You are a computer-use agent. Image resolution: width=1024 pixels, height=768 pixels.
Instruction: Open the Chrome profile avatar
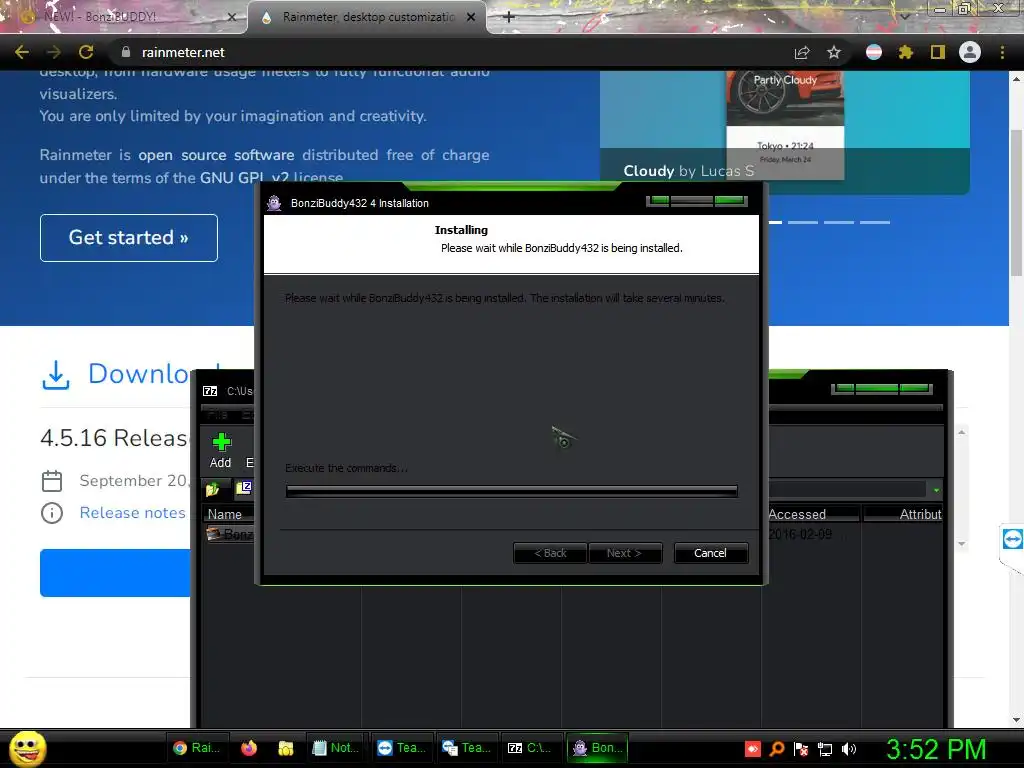(970, 52)
